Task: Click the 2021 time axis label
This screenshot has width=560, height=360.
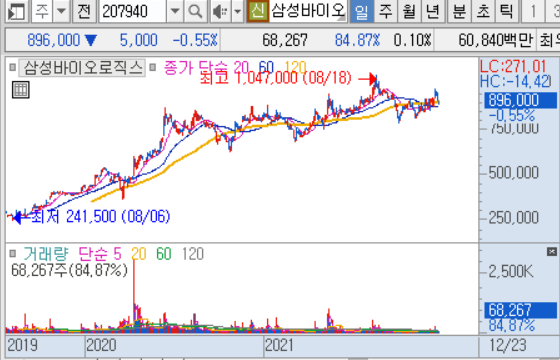Action: coord(280,345)
